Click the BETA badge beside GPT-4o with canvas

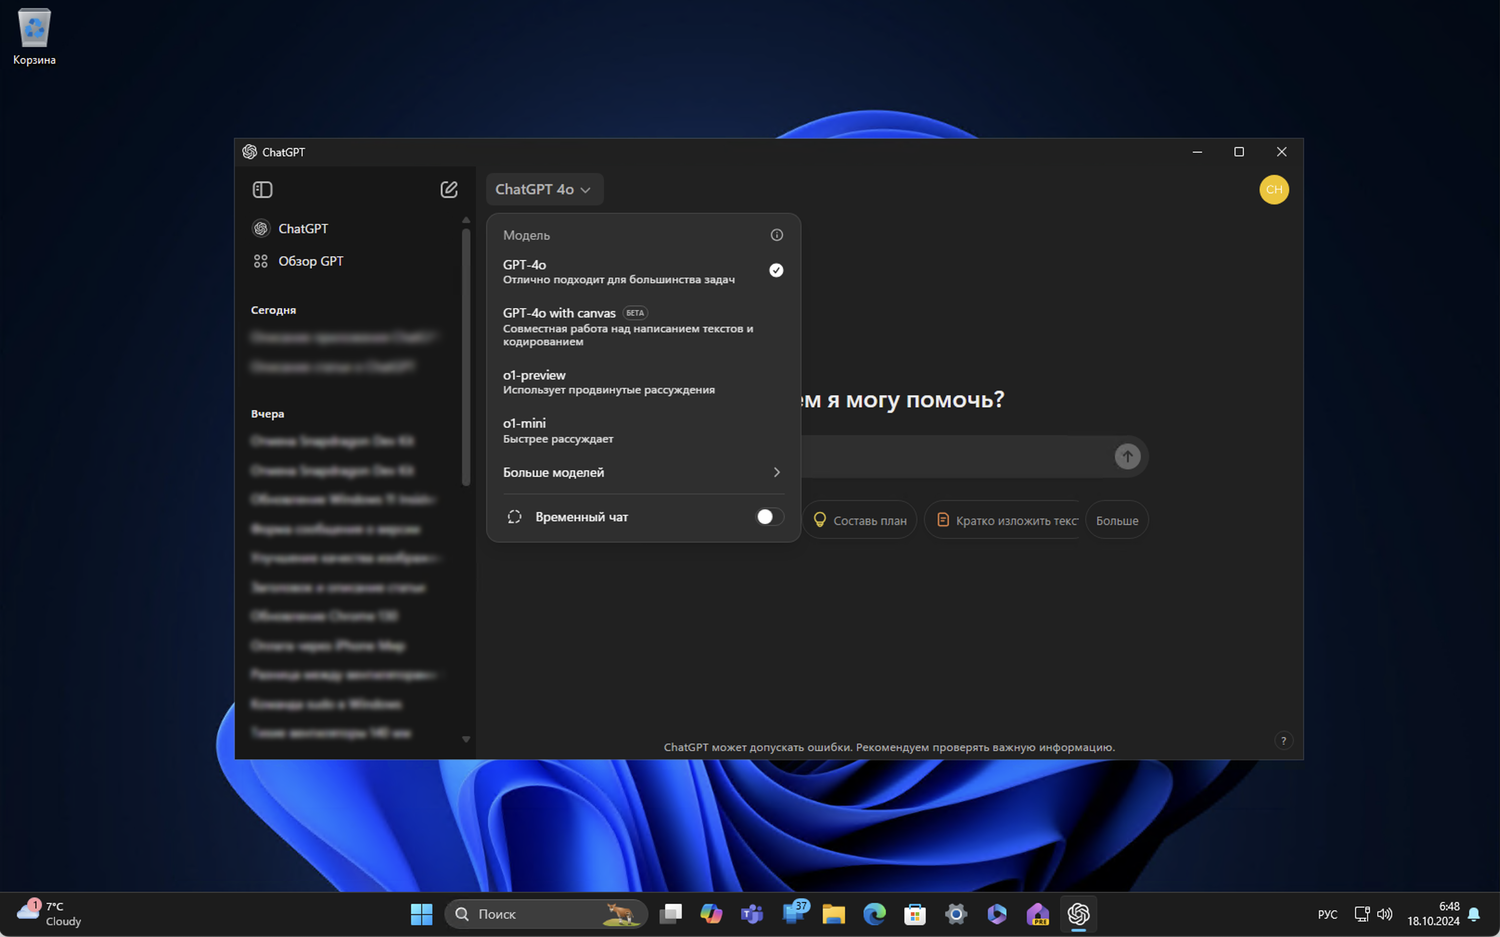pos(635,313)
